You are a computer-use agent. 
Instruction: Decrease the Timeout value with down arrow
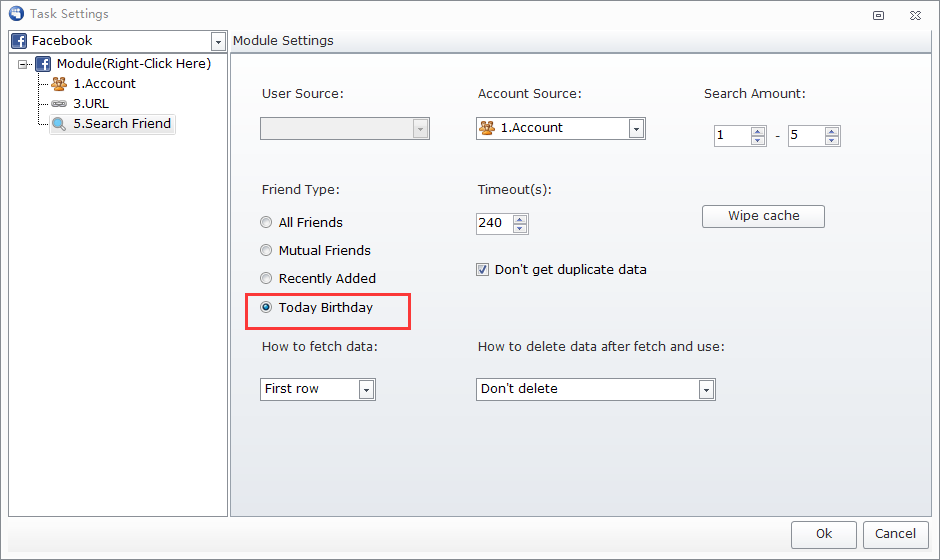[x=520, y=228]
